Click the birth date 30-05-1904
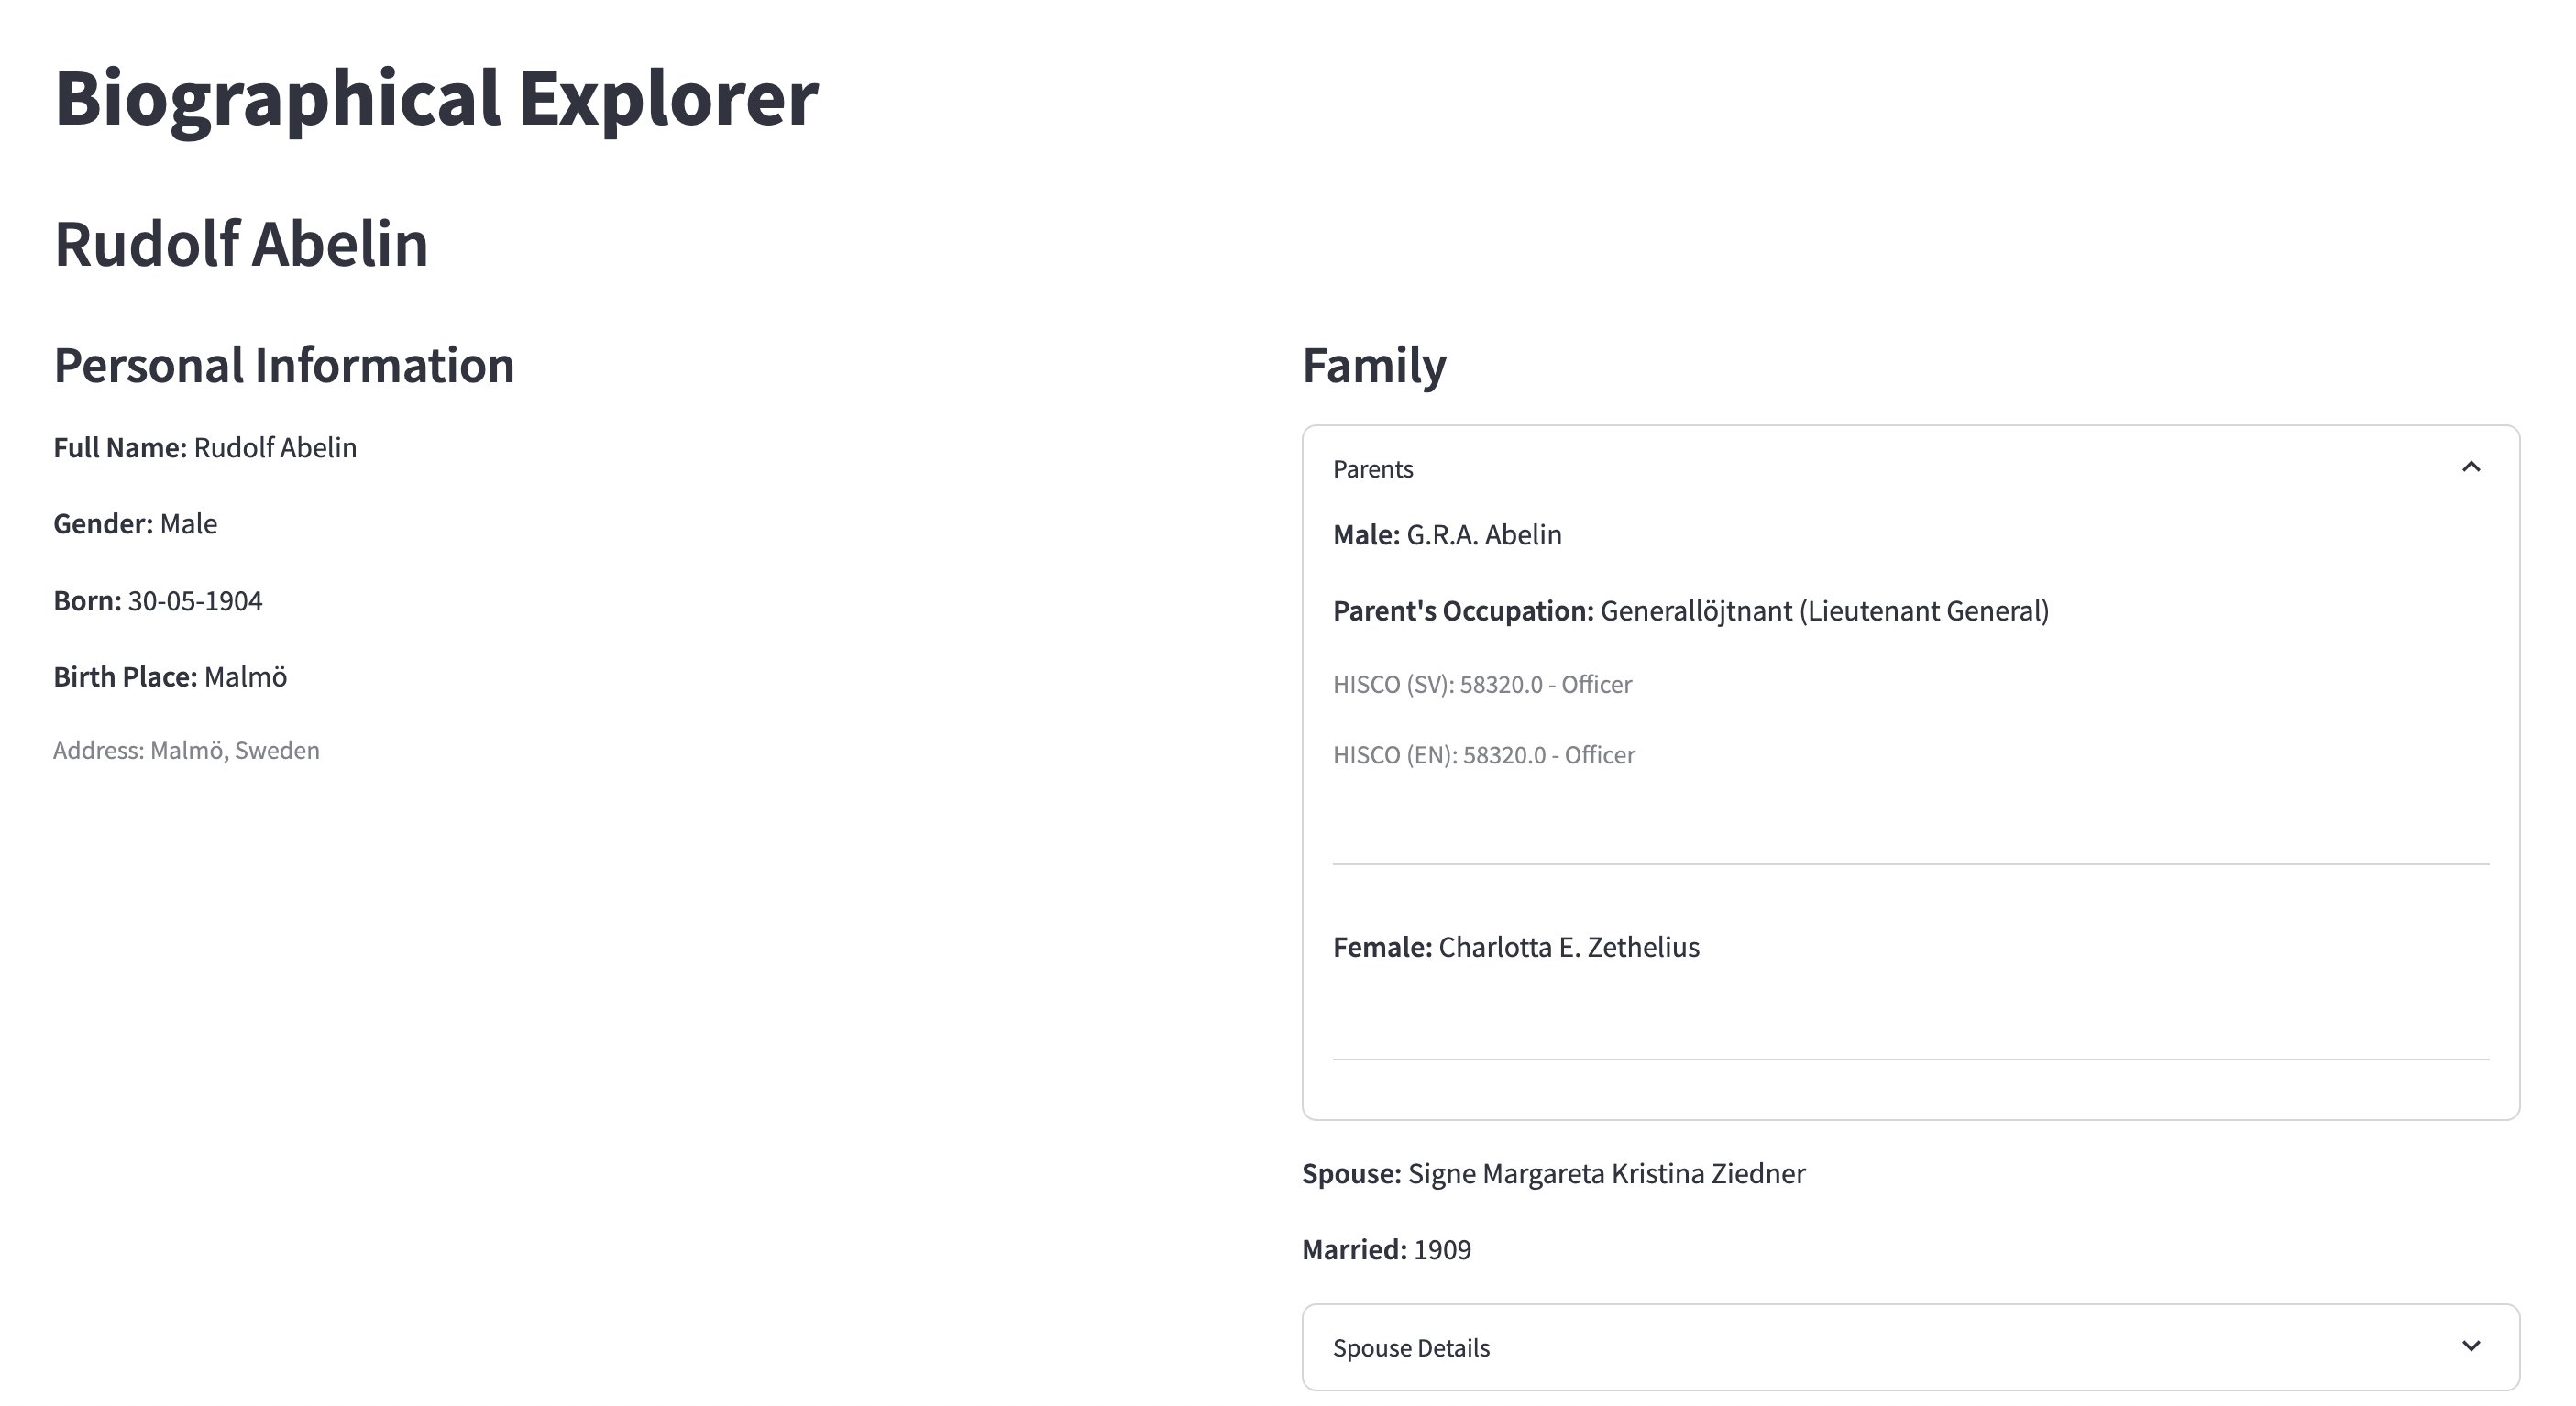Viewport: 2576px width, 1406px height. point(195,601)
